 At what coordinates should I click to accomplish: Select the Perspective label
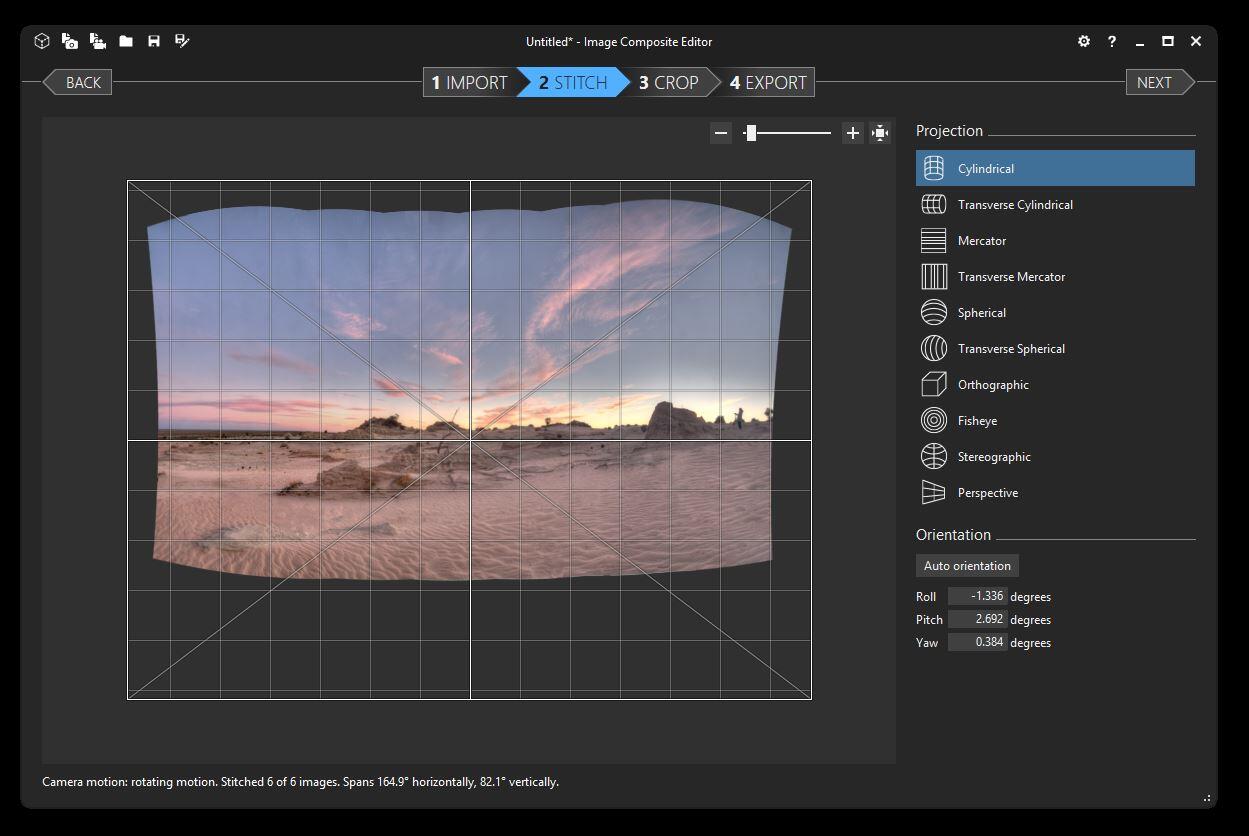(988, 493)
